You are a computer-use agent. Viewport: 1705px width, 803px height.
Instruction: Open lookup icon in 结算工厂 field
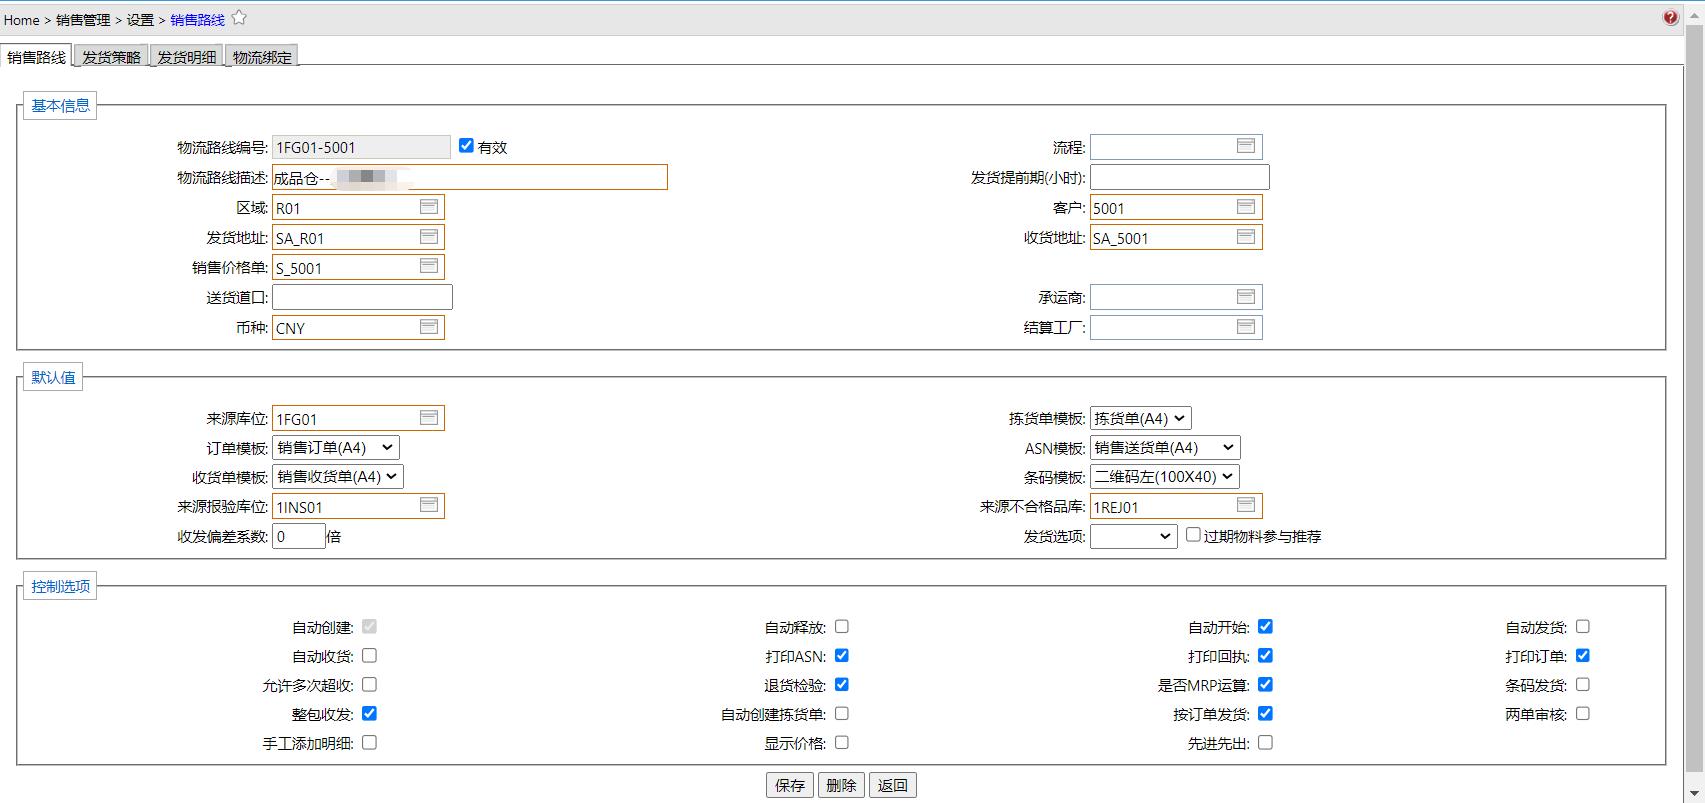coord(1246,327)
